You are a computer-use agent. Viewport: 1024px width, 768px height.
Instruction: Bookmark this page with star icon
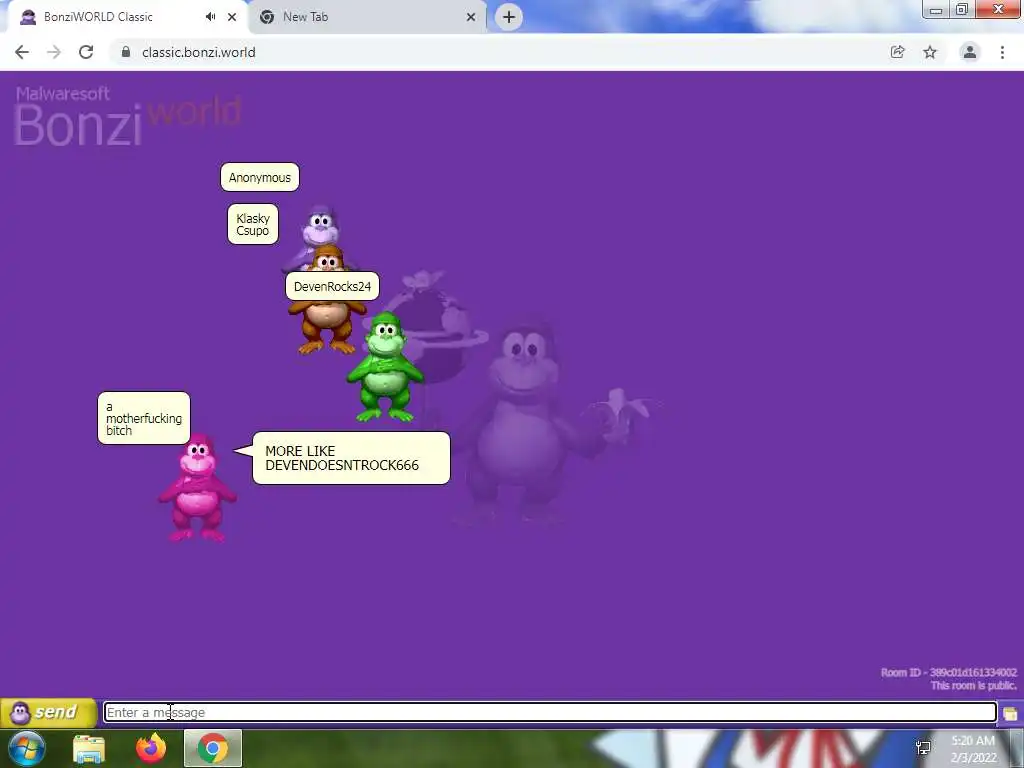click(x=930, y=52)
